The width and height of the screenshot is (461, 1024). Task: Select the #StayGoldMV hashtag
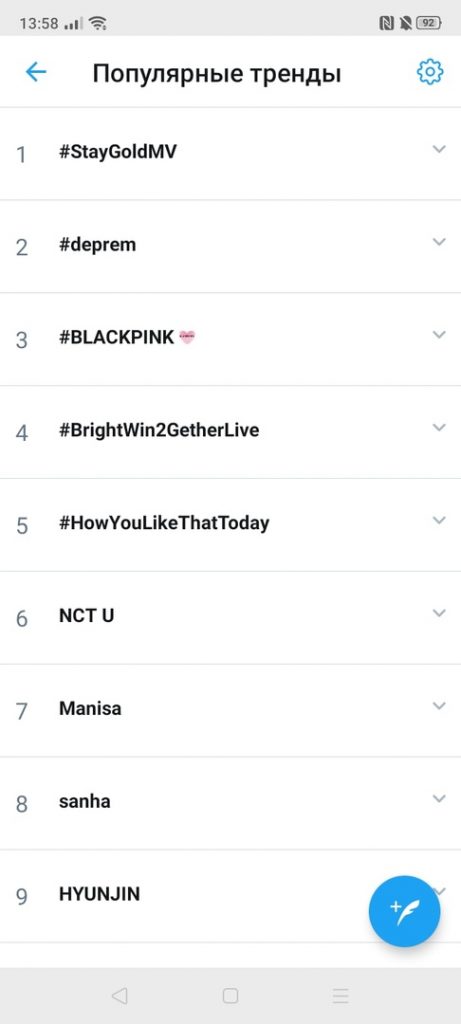tap(118, 152)
